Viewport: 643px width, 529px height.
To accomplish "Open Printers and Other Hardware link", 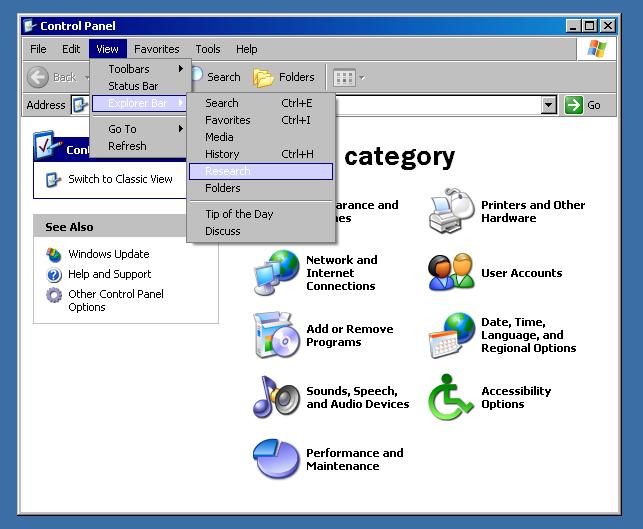I will pos(533,211).
